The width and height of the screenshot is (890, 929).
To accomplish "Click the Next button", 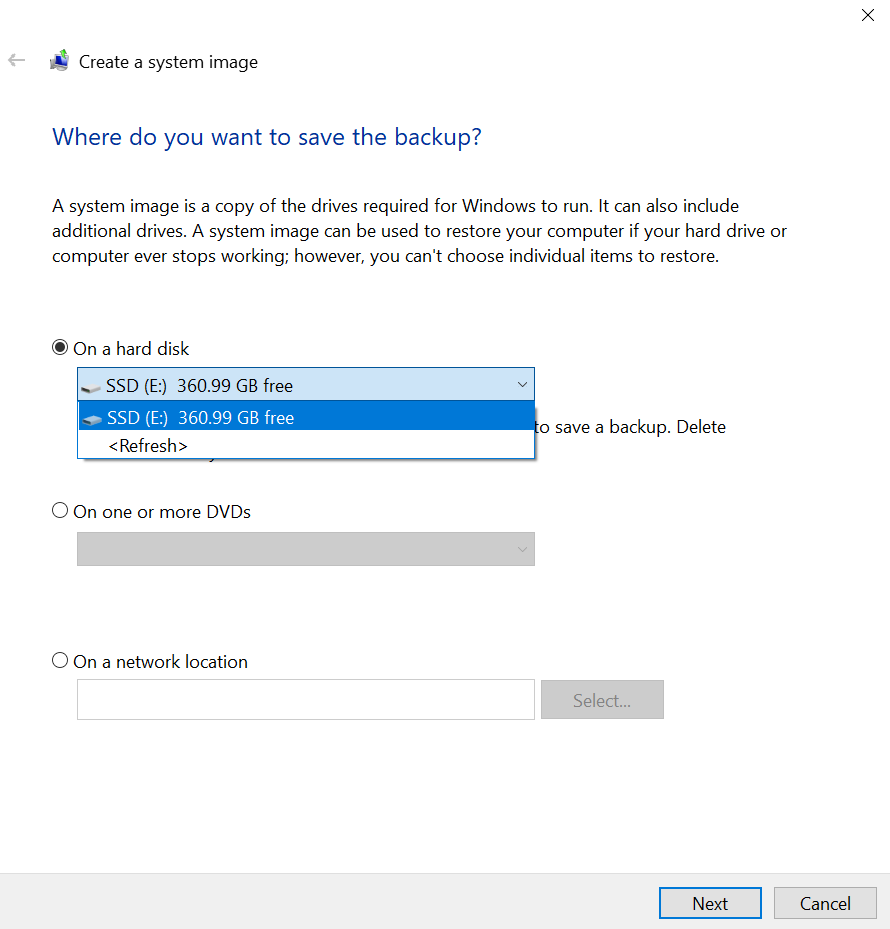I will [x=710, y=903].
